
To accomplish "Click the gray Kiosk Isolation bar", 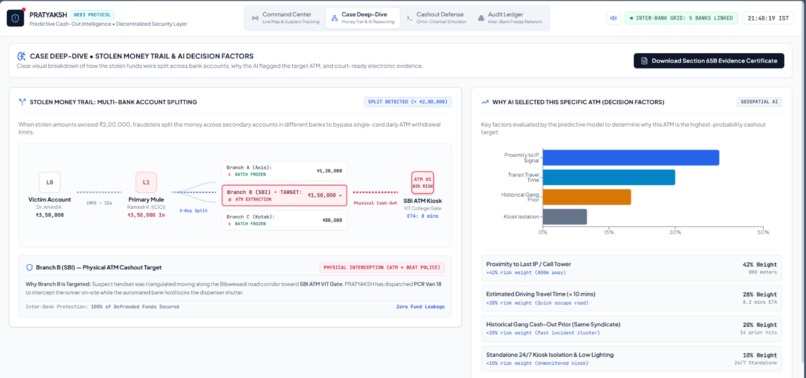I will (x=564, y=217).
